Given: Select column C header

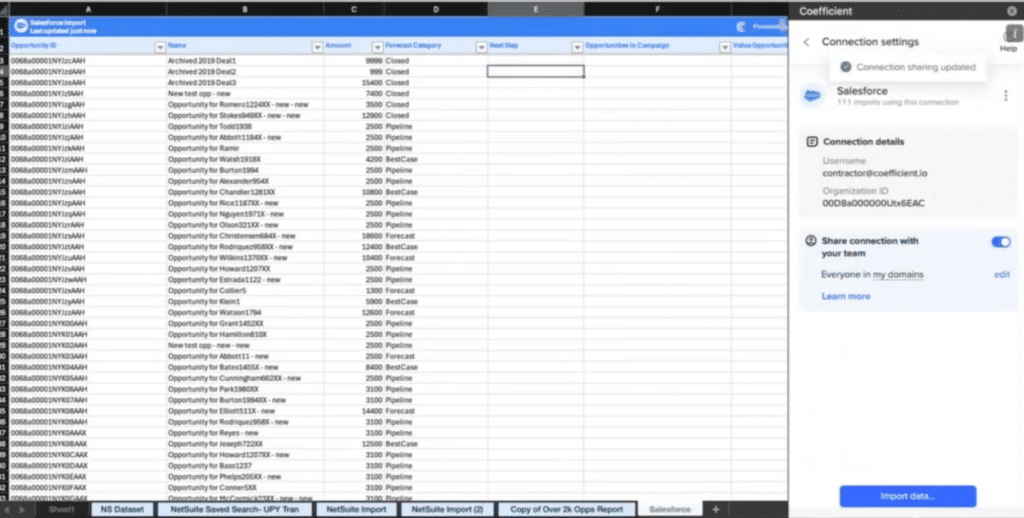Looking at the screenshot, I should (354, 9).
